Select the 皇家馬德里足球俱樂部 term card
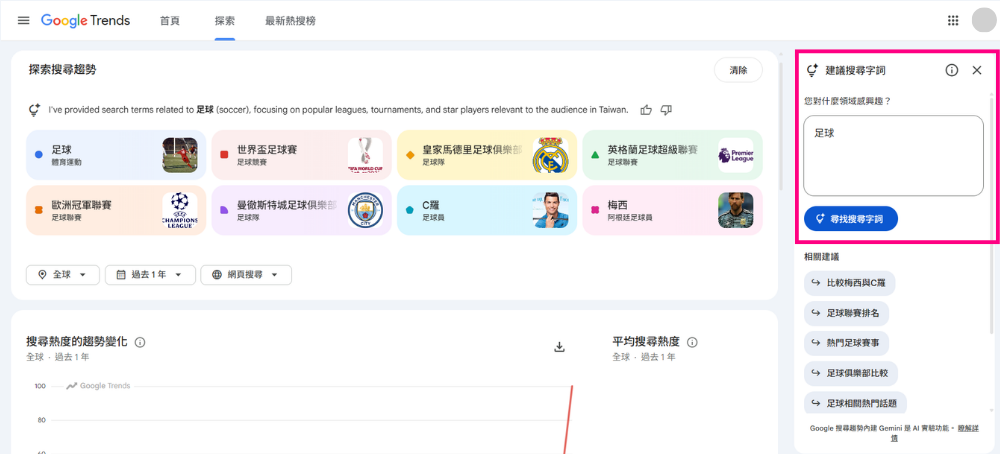This screenshot has width=1000, height=454. (x=487, y=155)
